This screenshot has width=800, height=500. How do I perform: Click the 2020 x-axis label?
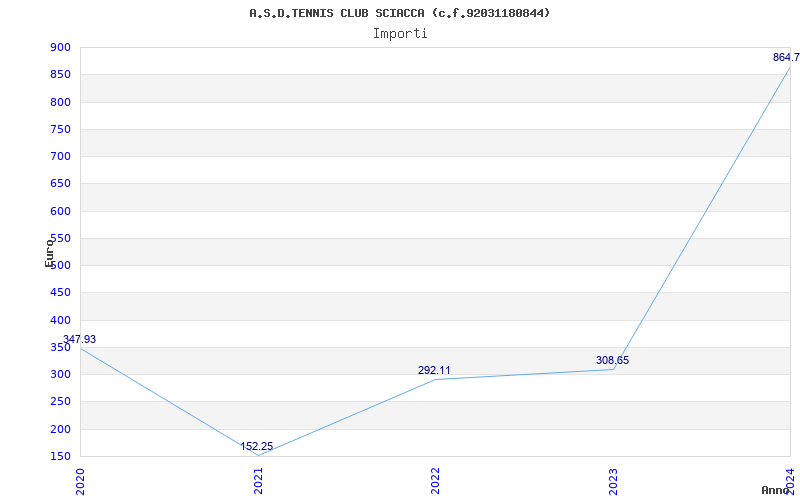(x=80, y=482)
